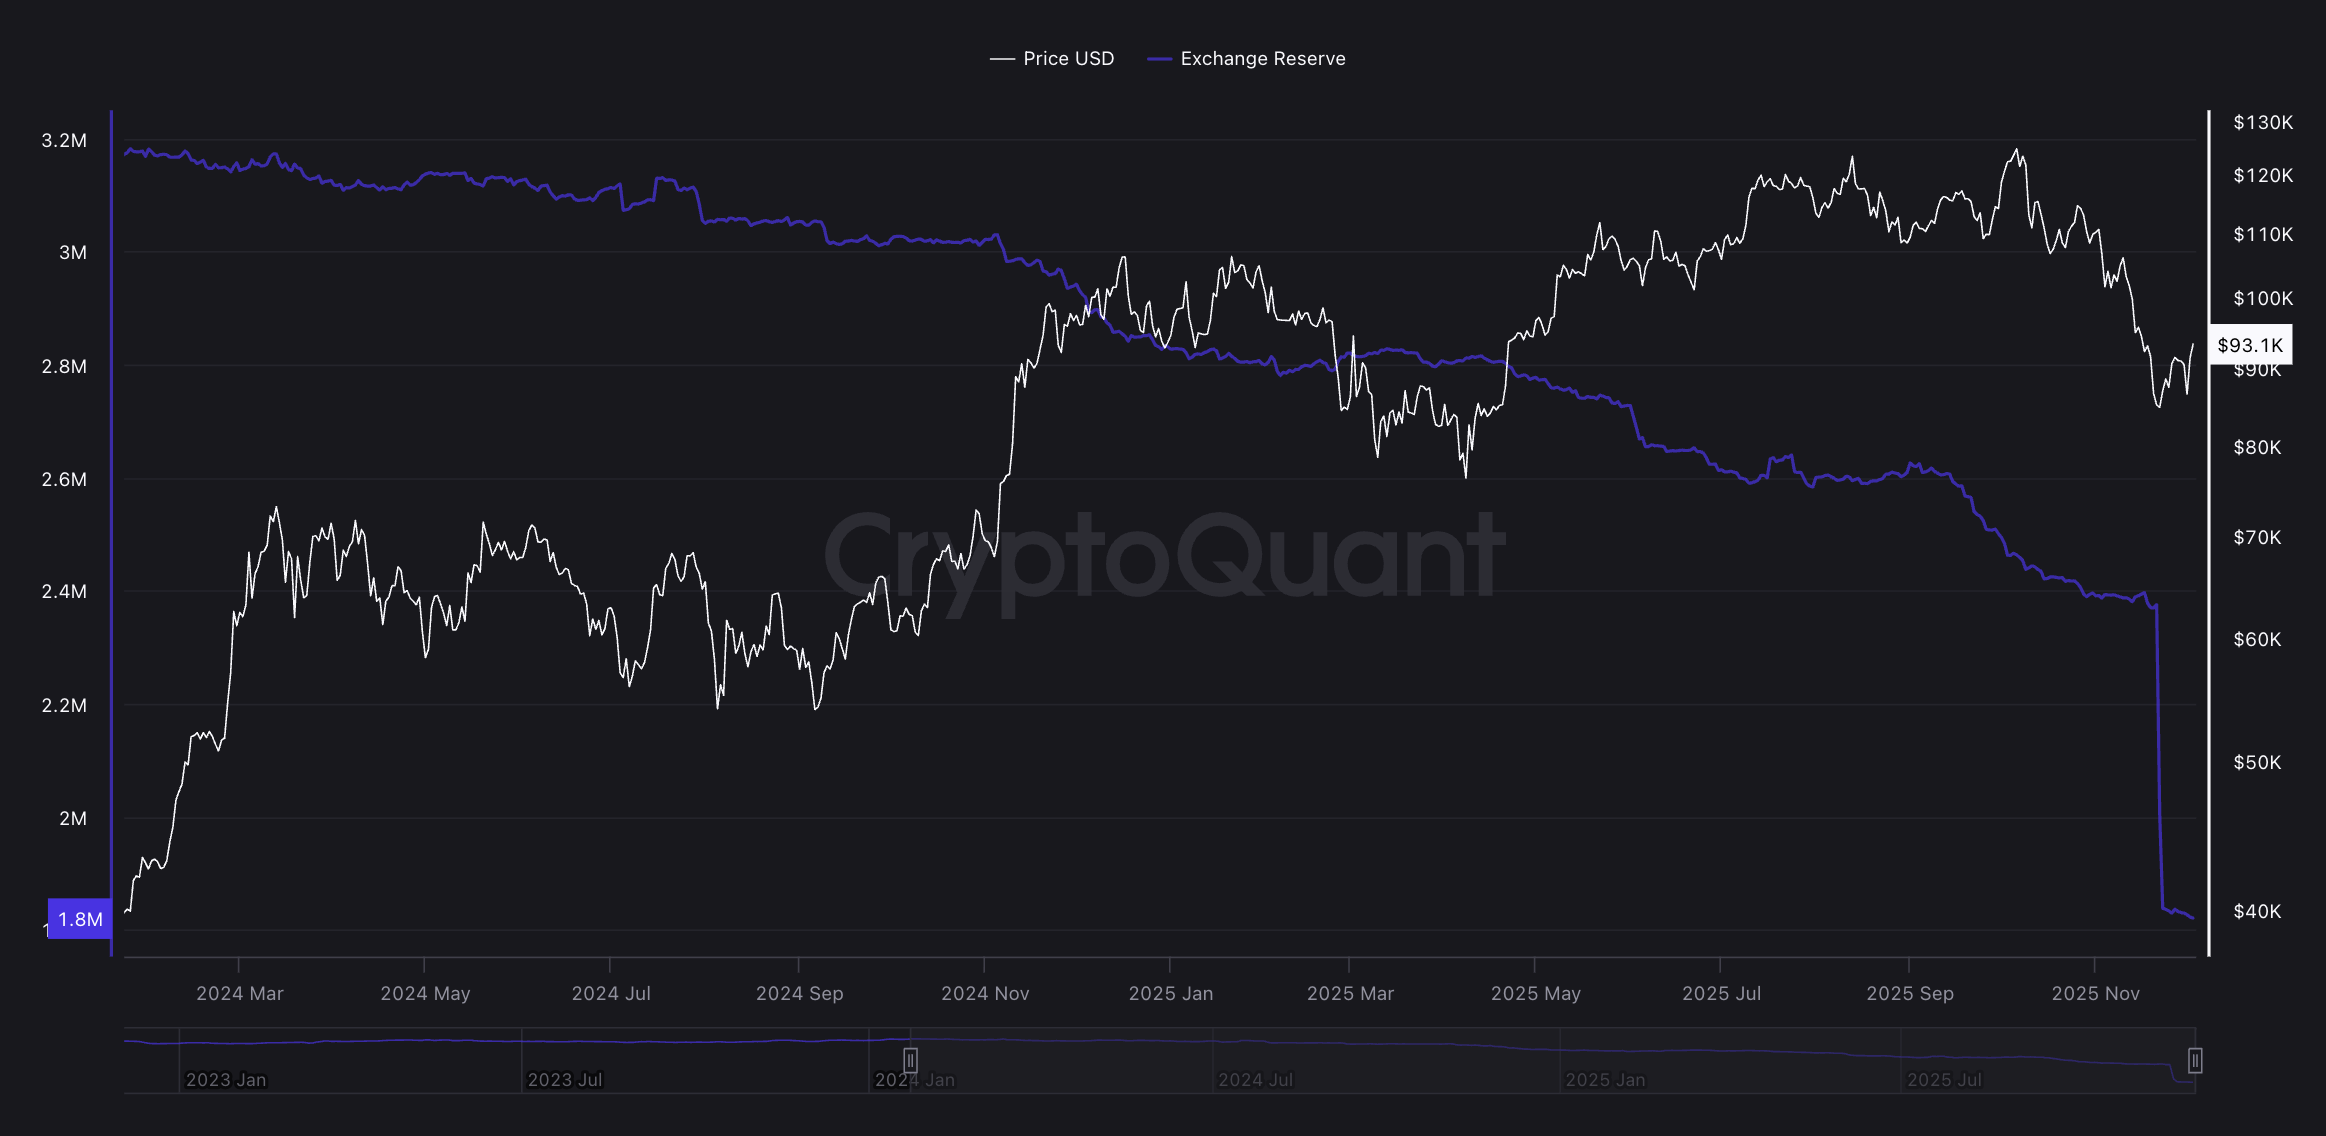Click the $40K right axis label
Viewport: 2326px width, 1136px height.
point(2257,911)
